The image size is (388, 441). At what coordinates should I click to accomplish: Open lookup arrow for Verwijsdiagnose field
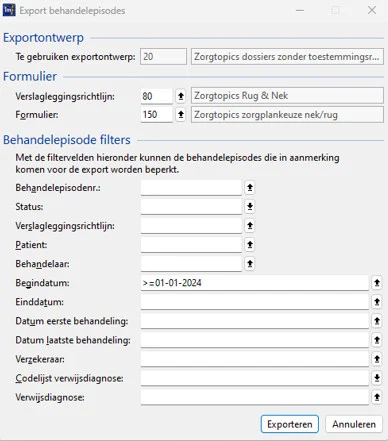click(x=377, y=397)
